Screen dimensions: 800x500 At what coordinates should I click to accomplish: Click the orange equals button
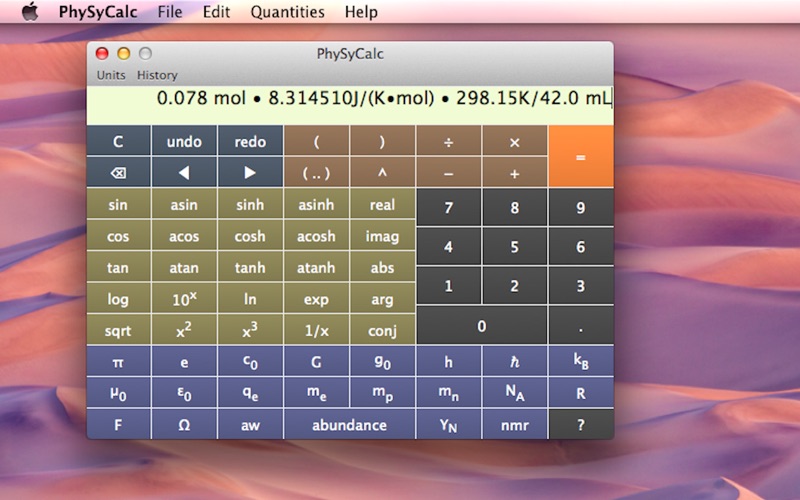tap(581, 157)
